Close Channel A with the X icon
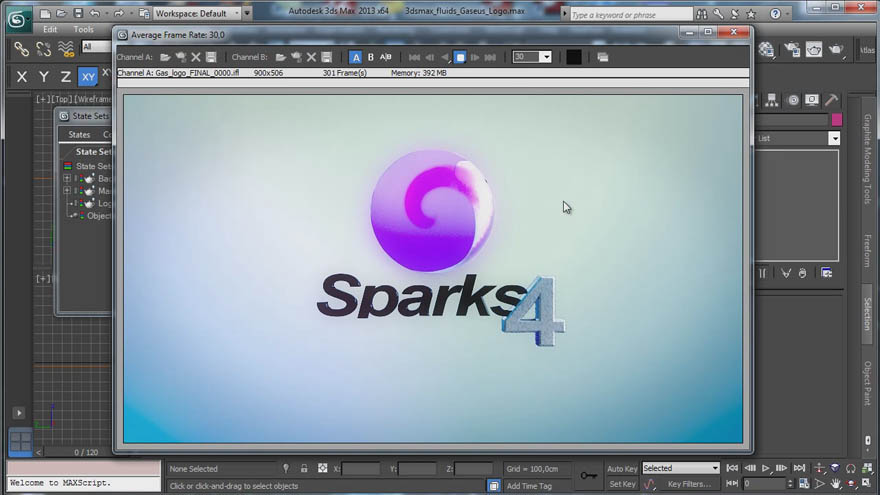 tap(196, 57)
